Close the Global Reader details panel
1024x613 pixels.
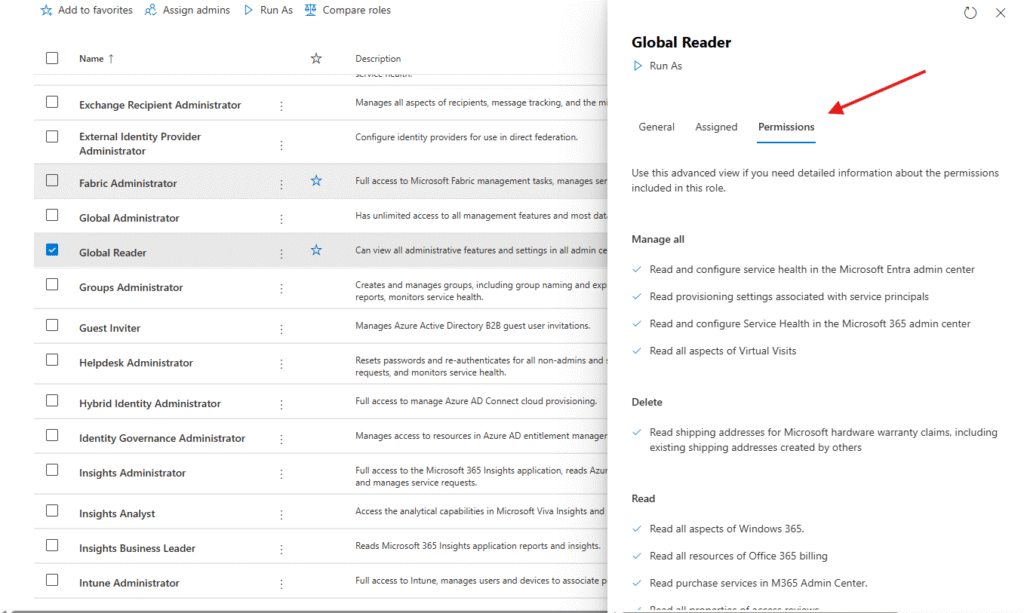tap(1000, 13)
